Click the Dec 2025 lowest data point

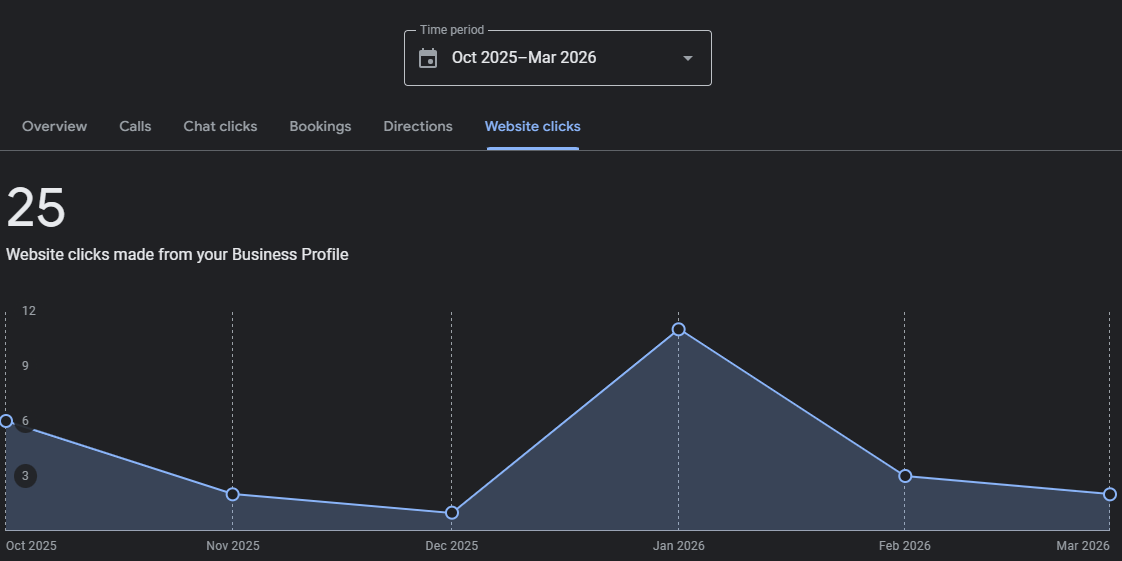pyautogui.click(x=452, y=512)
